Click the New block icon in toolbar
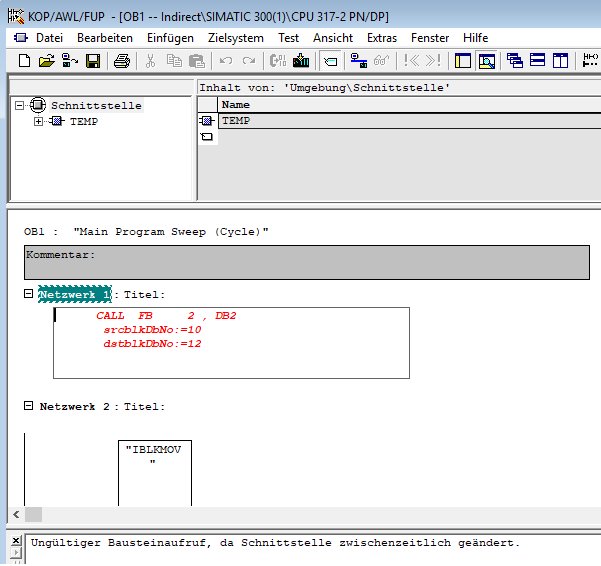601x566 pixels. [25, 61]
